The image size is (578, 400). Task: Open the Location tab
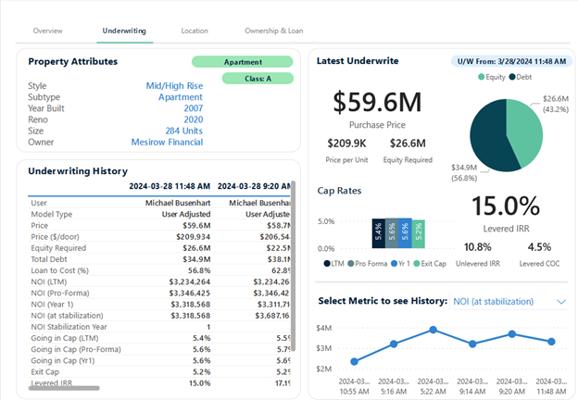(195, 31)
